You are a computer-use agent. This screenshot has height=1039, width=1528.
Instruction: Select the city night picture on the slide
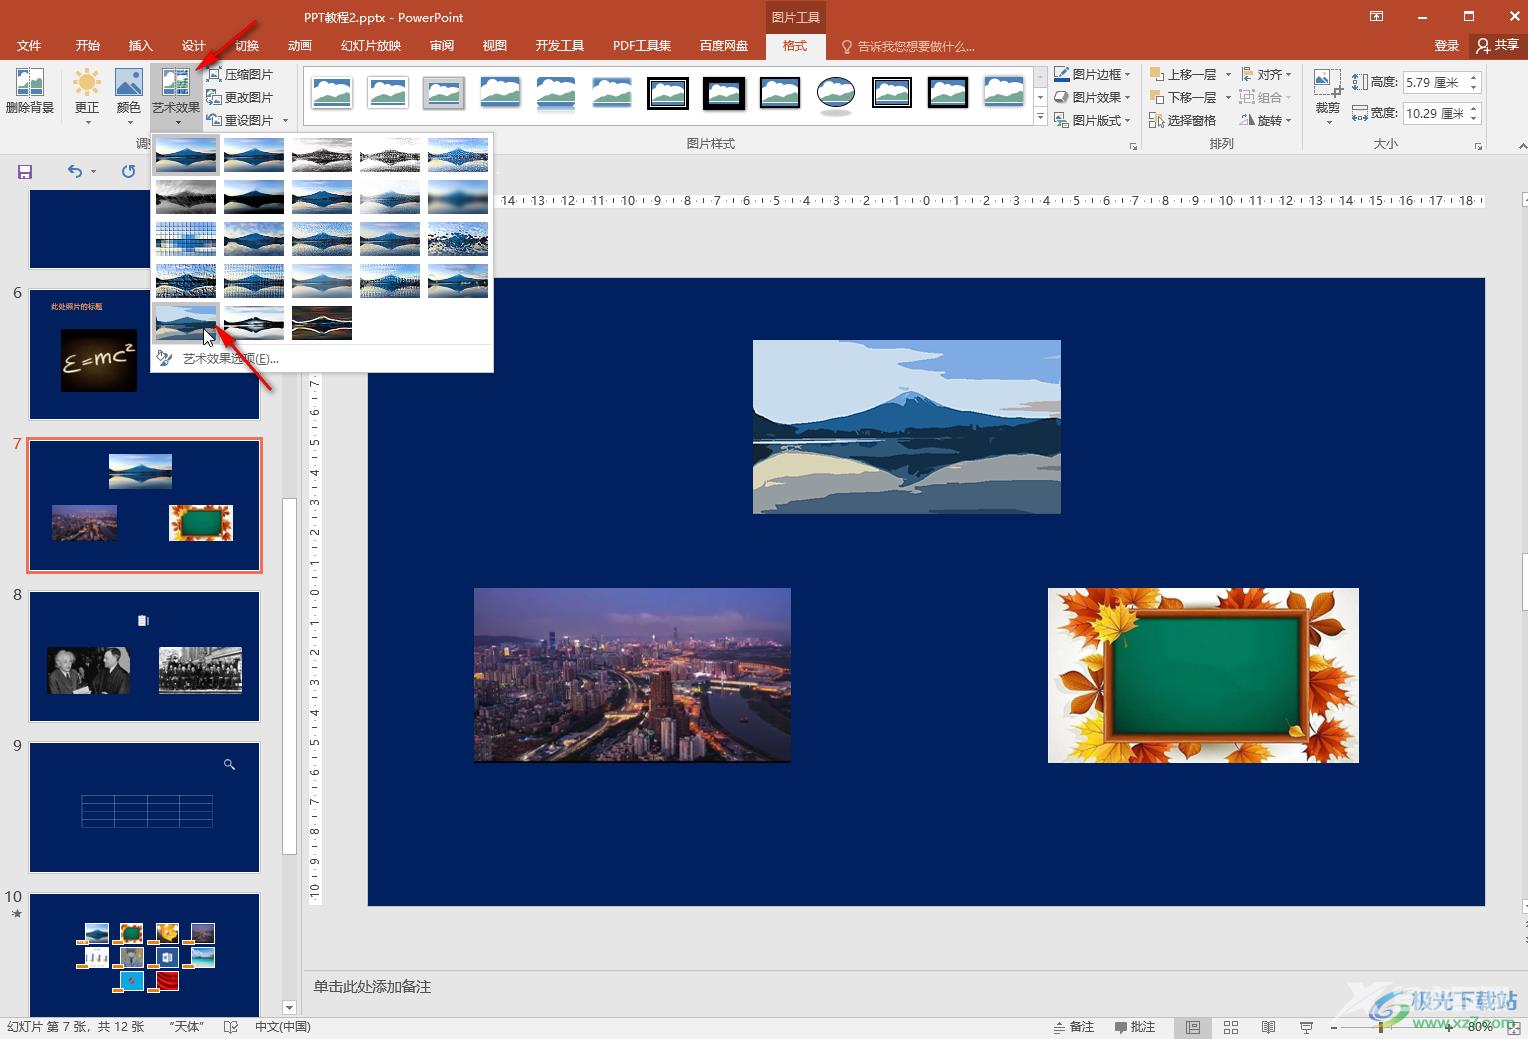click(x=632, y=675)
